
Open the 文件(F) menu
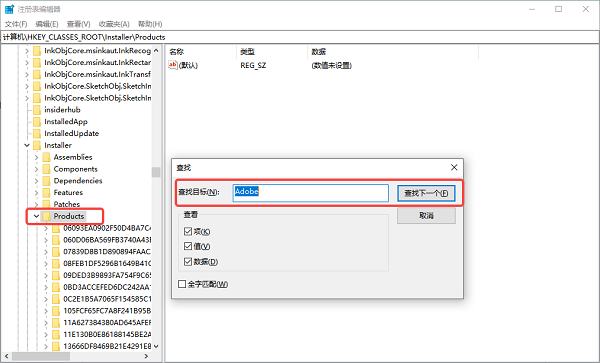[x=16, y=24]
